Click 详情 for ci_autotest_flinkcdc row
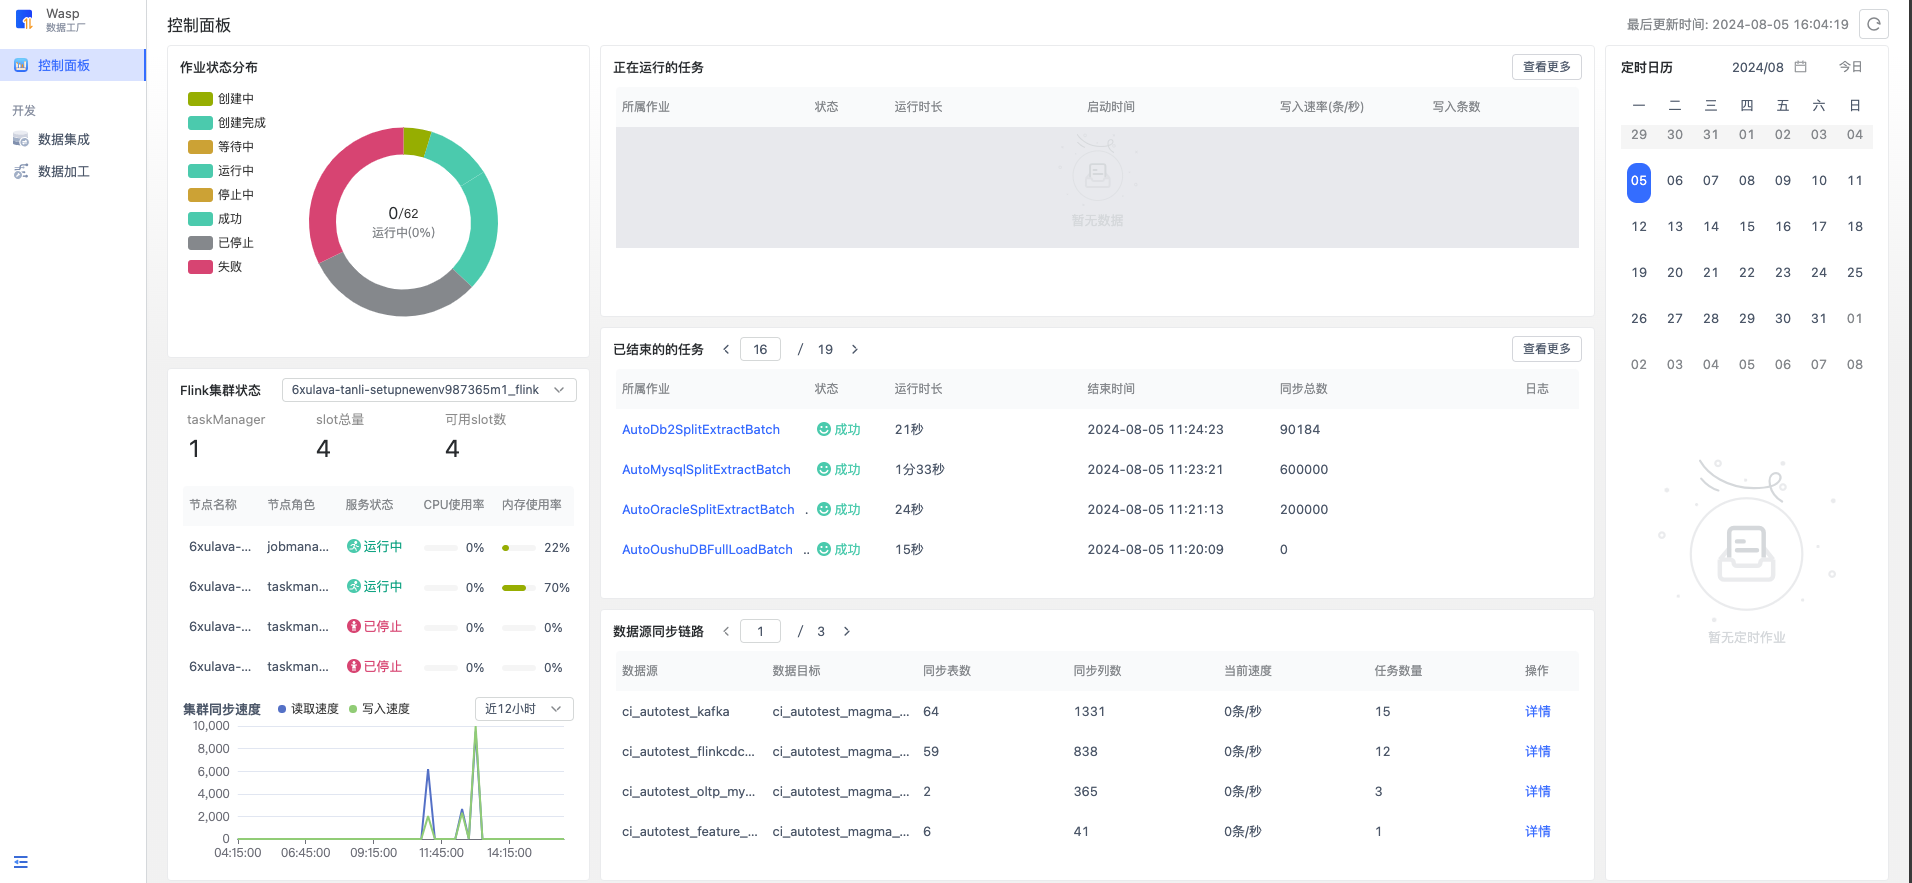The width and height of the screenshot is (1912, 883). [x=1538, y=751]
